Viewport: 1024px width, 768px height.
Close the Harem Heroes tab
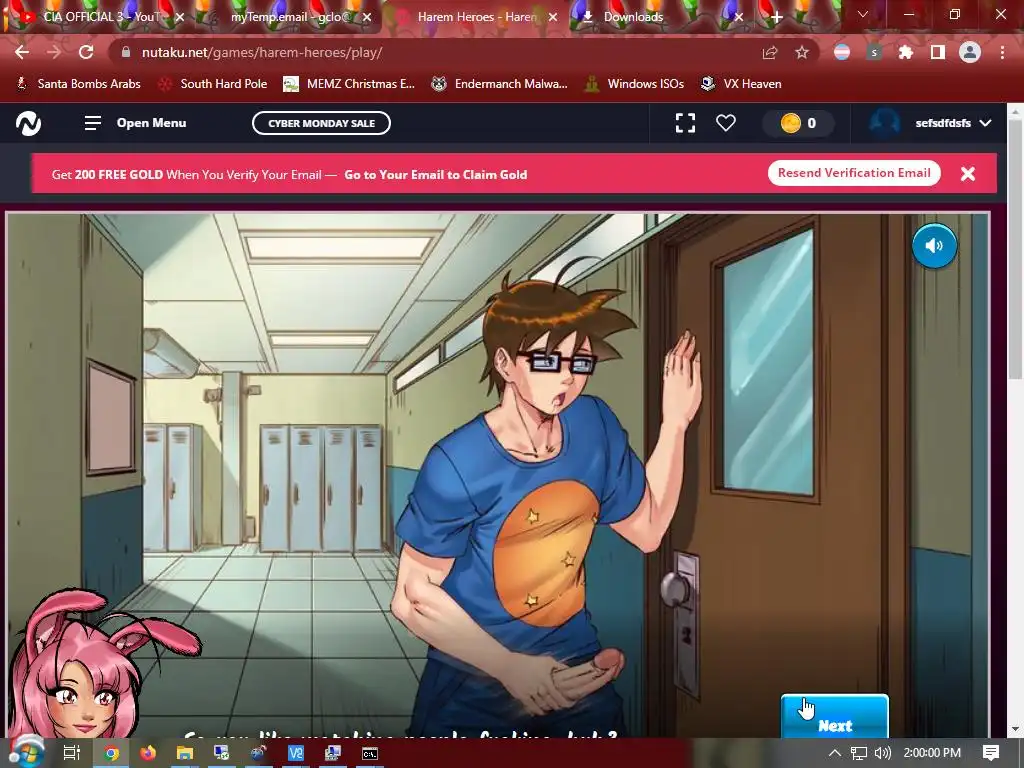(552, 18)
